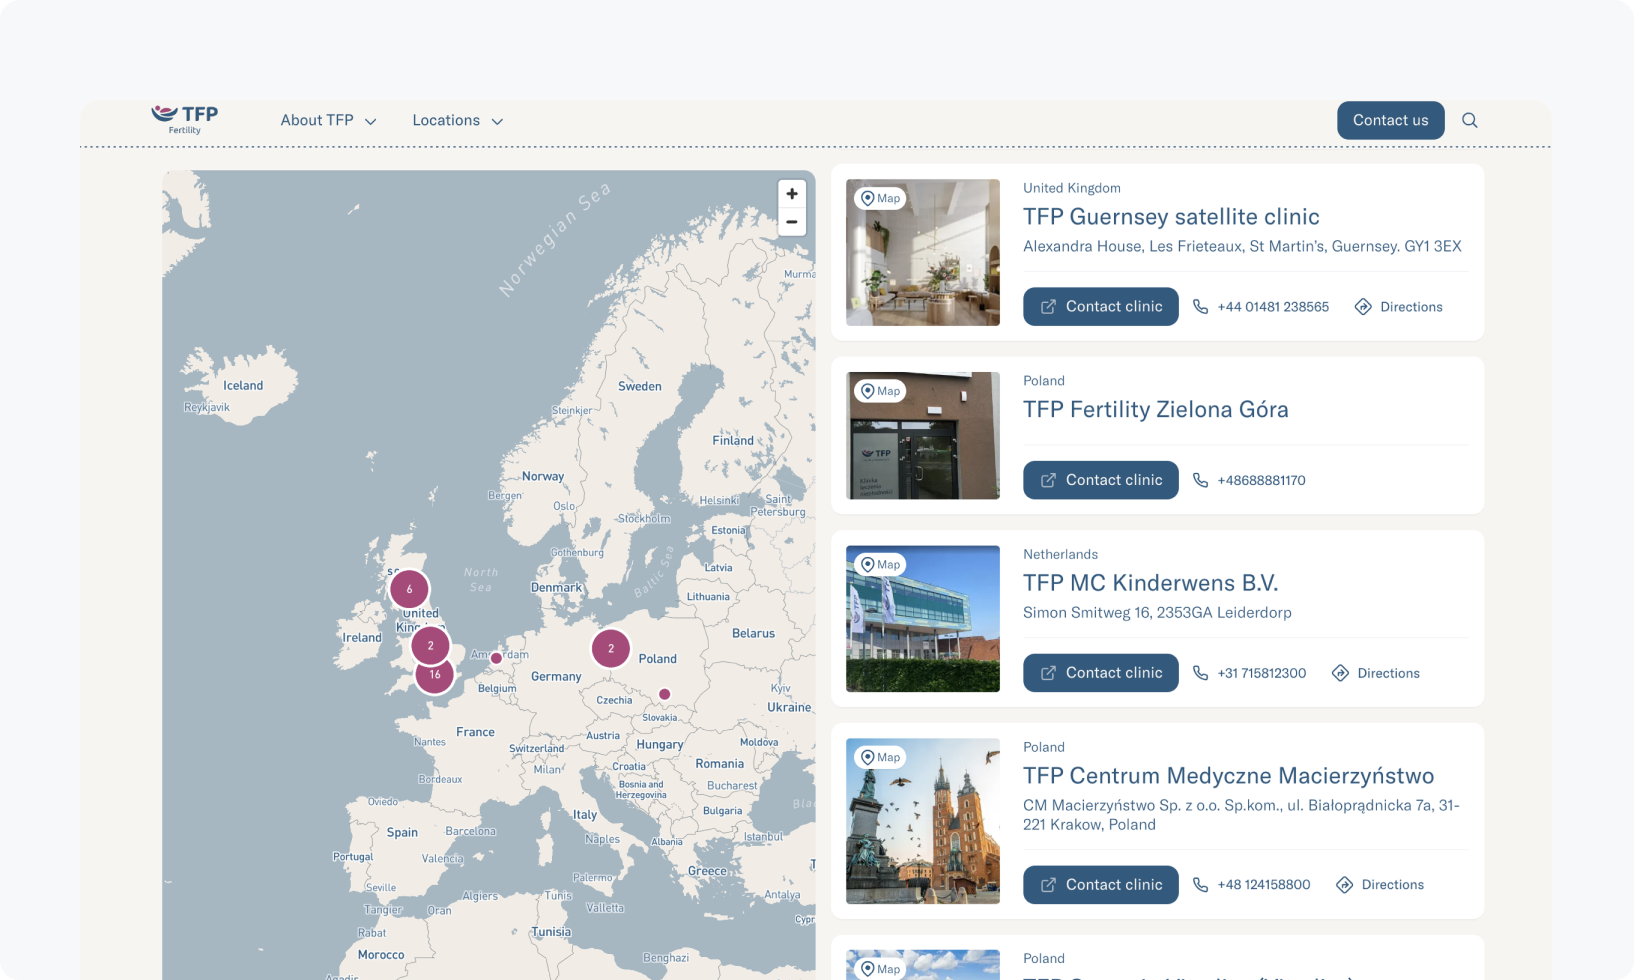The height and width of the screenshot is (980, 1634).
Task: Click the Alexandra House address text
Action: pos(1242,246)
